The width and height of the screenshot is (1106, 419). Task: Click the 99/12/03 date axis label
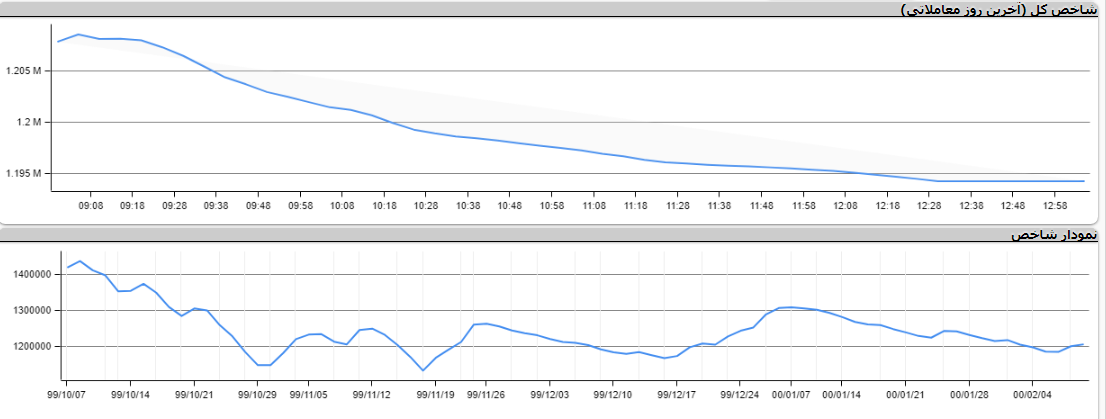pyautogui.click(x=549, y=395)
